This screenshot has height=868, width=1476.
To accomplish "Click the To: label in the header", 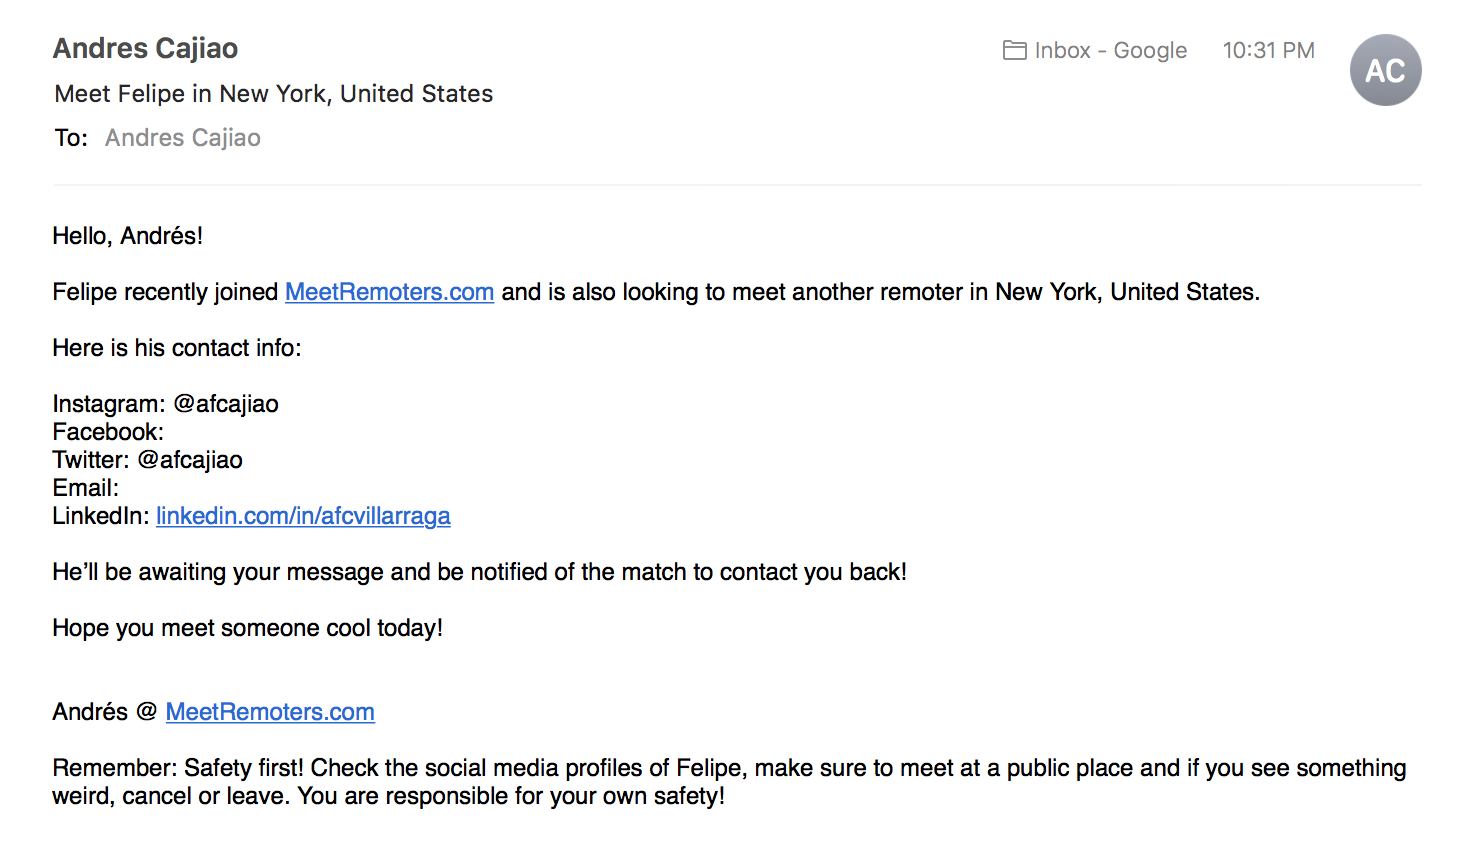I will tap(71, 138).
